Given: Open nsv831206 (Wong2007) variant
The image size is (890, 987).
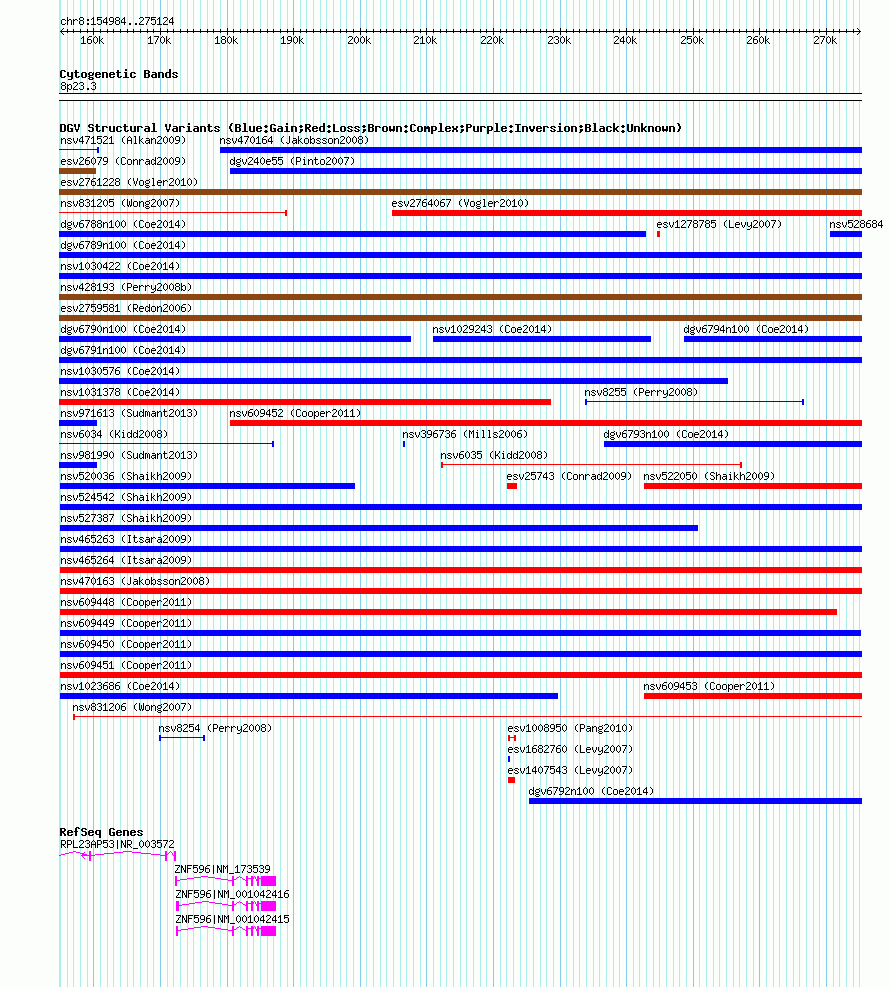Looking at the screenshot, I should click(x=467, y=717).
